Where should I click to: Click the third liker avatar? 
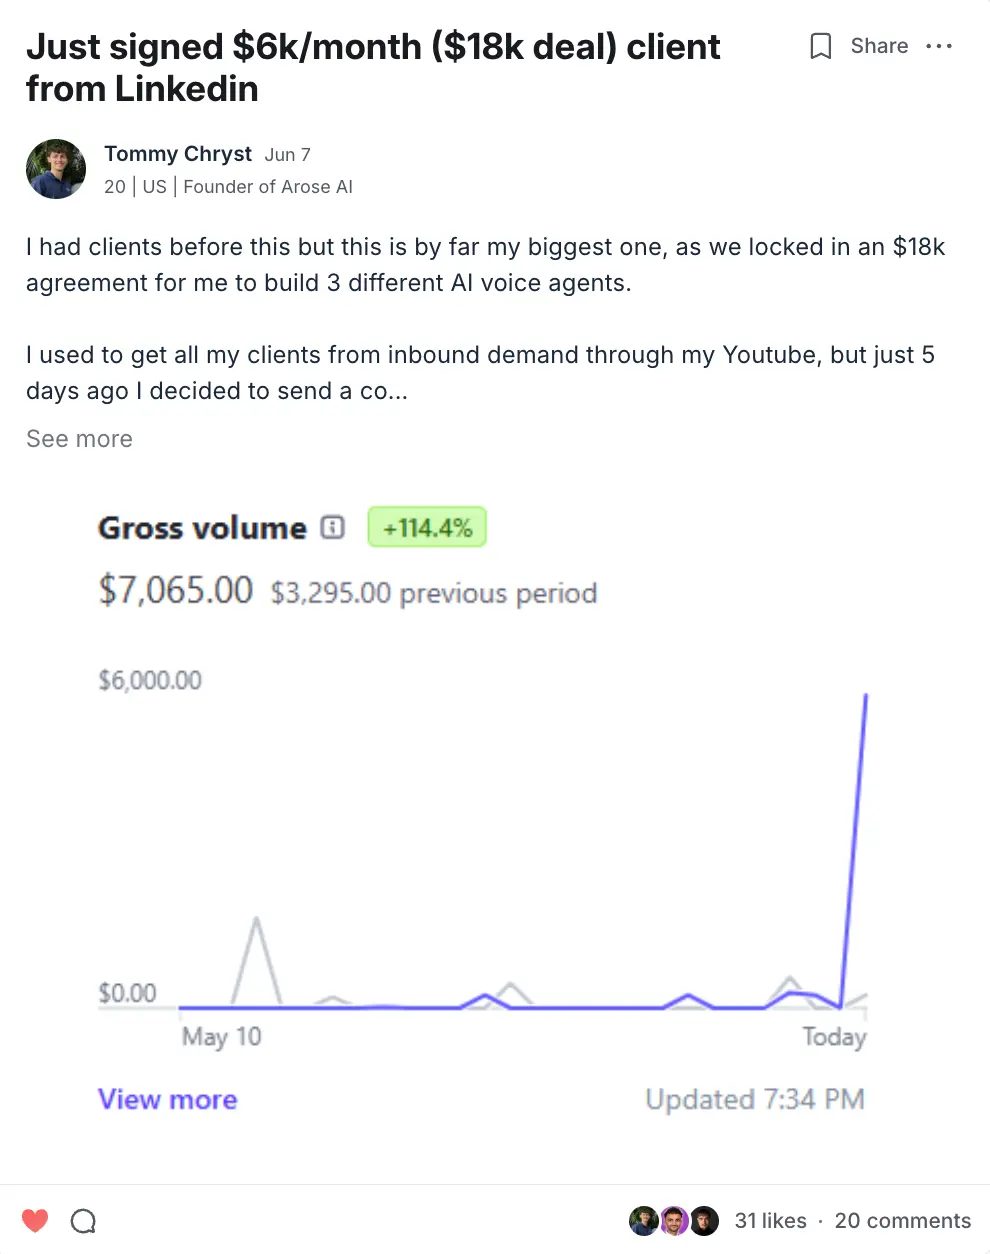(x=705, y=1221)
